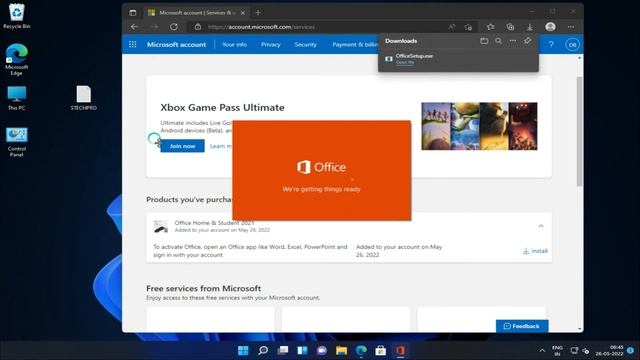Click the Read aloud icon in address bar
This screenshot has width=640, height=360.
pyautogui.click(x=451, y=27)
